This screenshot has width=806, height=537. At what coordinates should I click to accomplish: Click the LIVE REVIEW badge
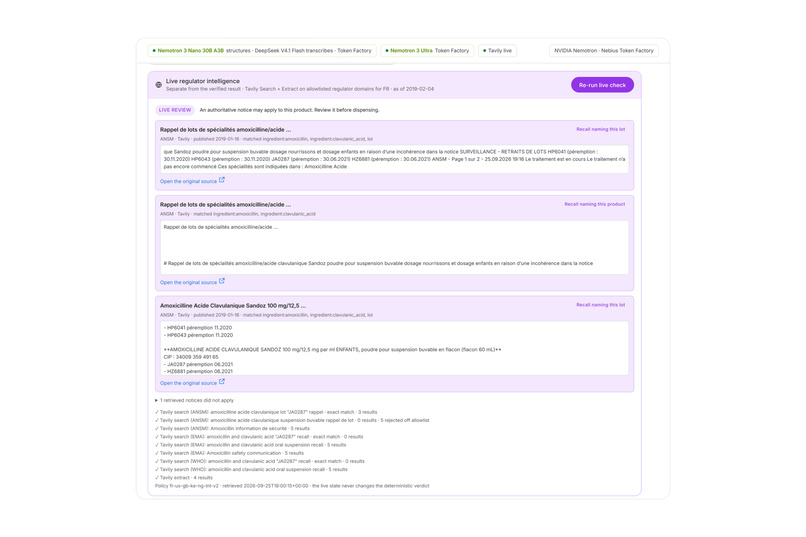pyautogui.click(x=175, y=110)
